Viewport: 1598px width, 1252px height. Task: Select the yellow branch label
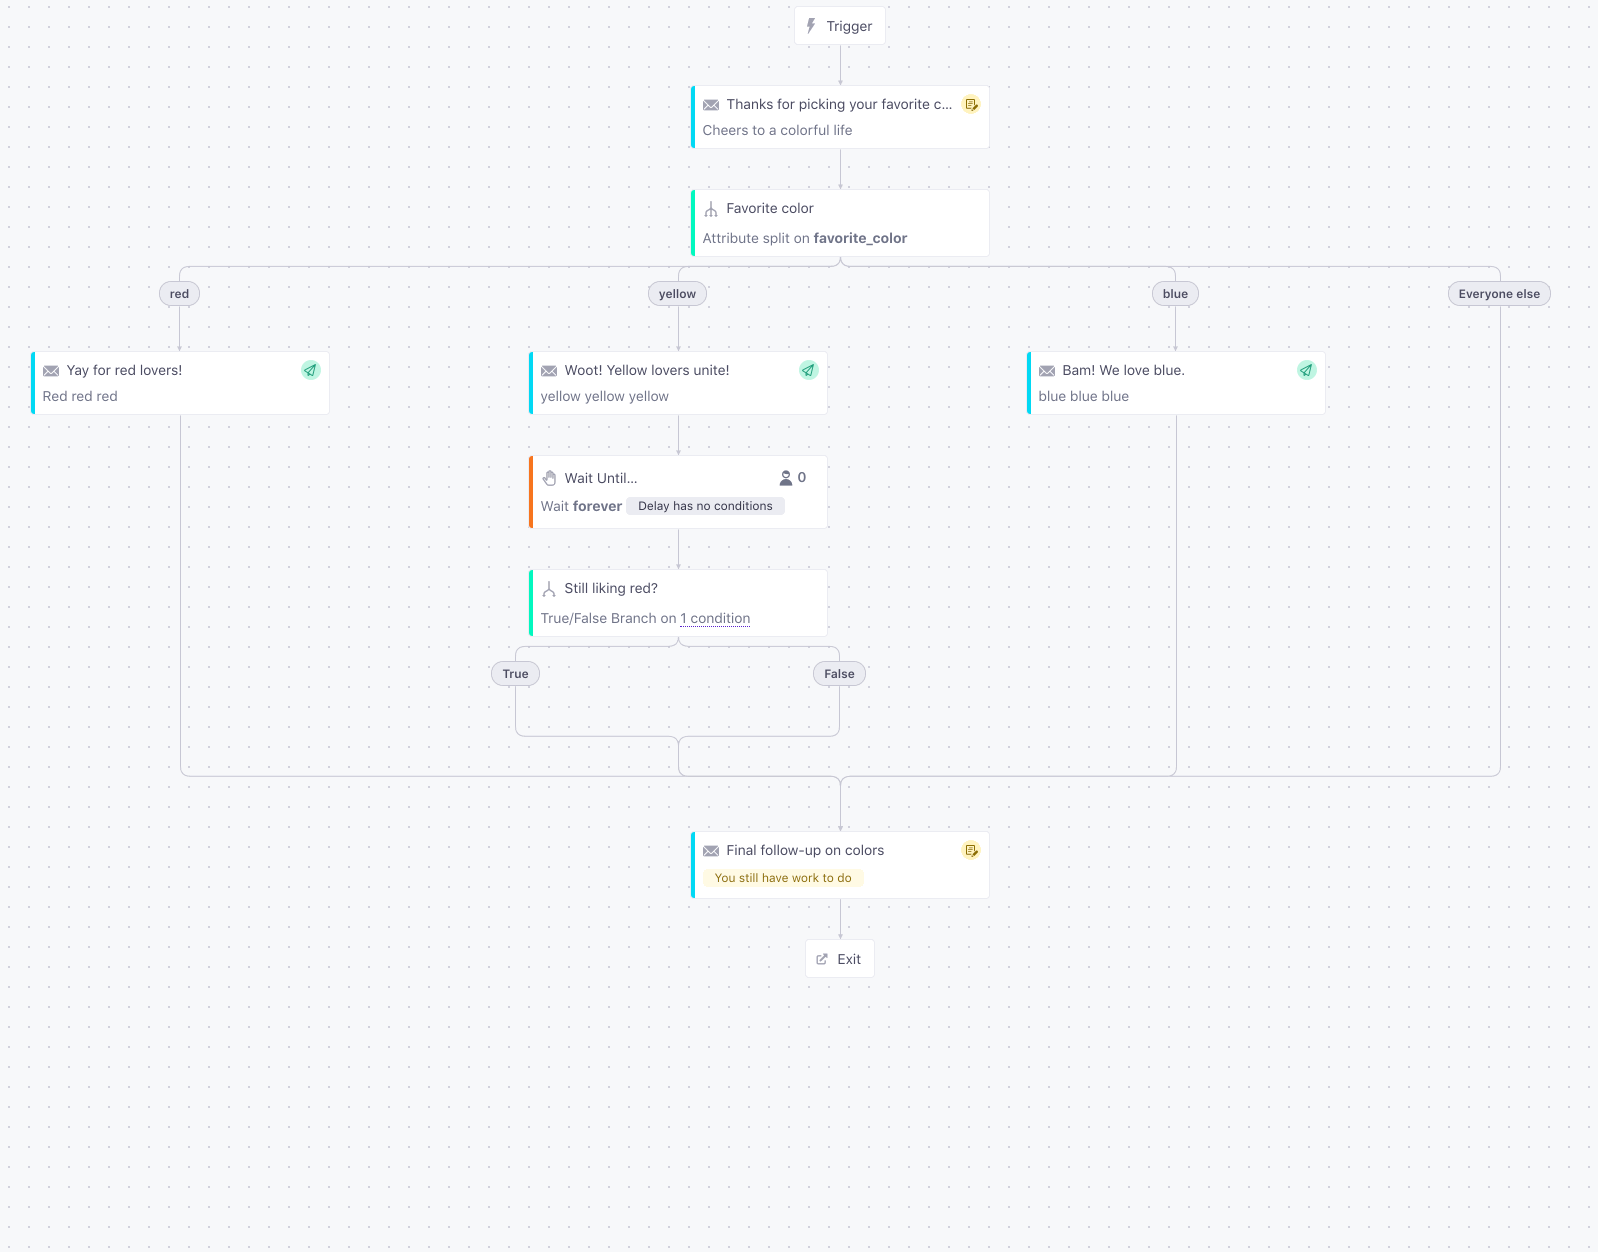tap(677, 294)
